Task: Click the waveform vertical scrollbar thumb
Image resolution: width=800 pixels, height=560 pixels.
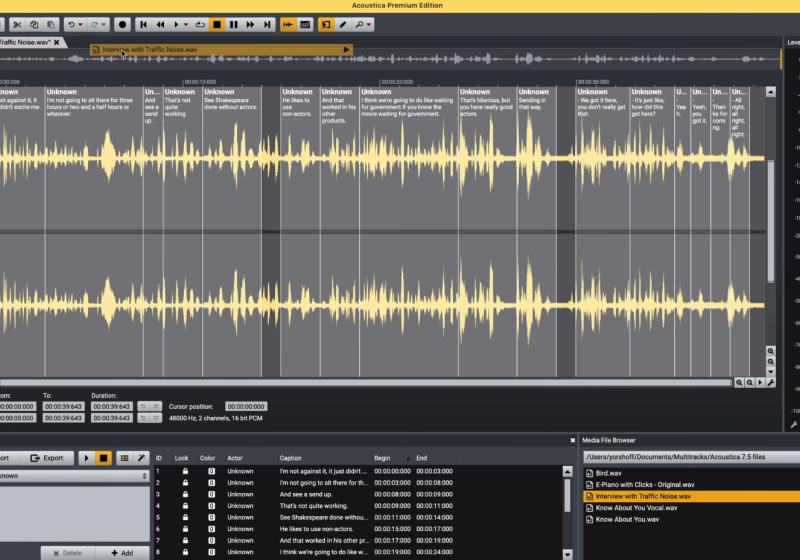Action: pos(770,221)
